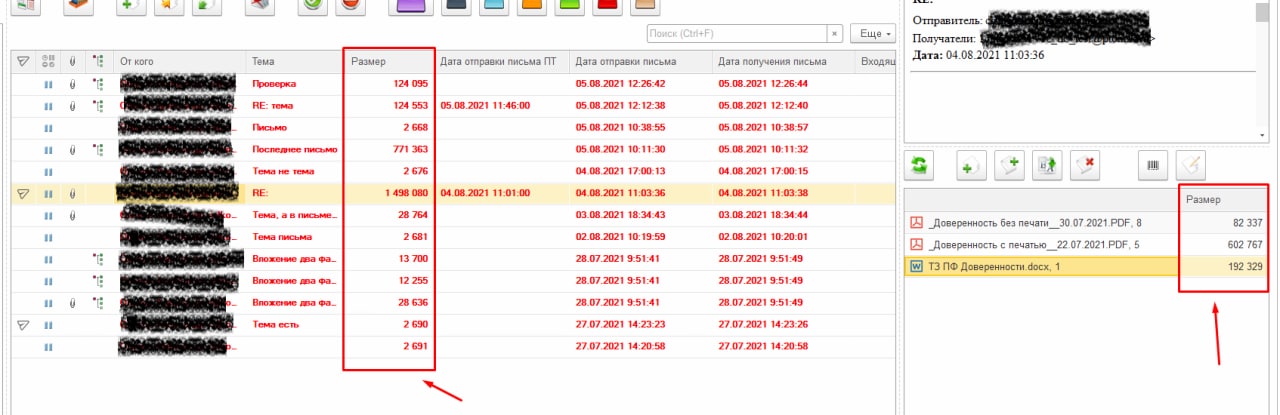Click sent date 05.08.2021 11:46:00
Screen dimensions: 1280x415
485,106
